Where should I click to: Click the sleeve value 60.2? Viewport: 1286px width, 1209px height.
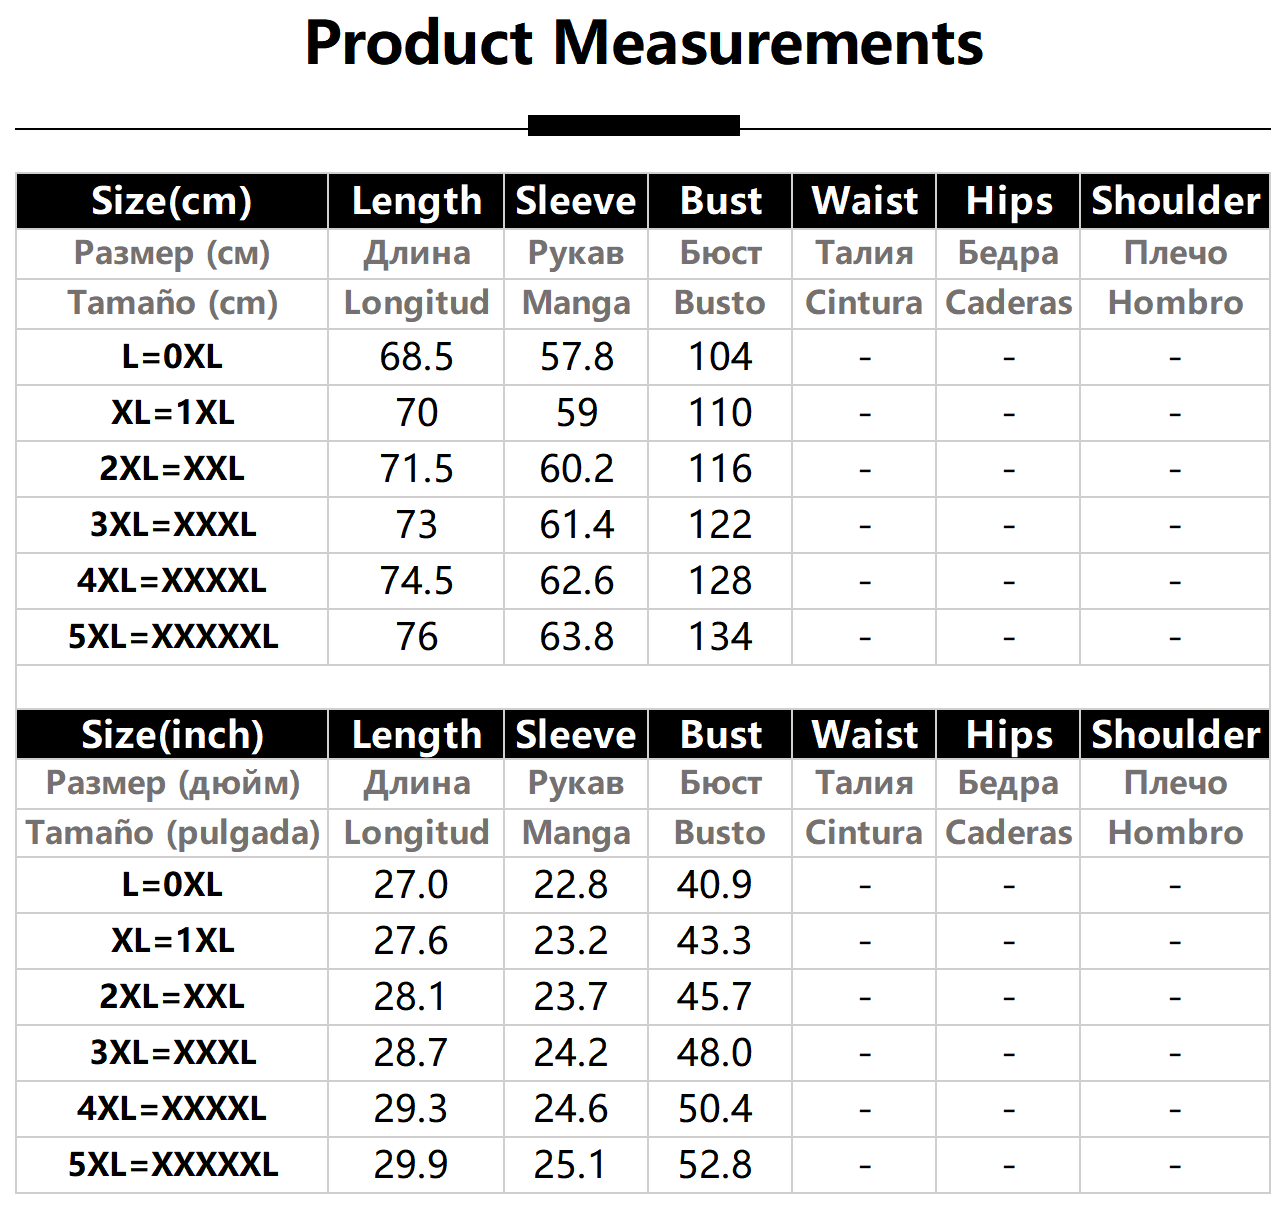click(576, 469)
